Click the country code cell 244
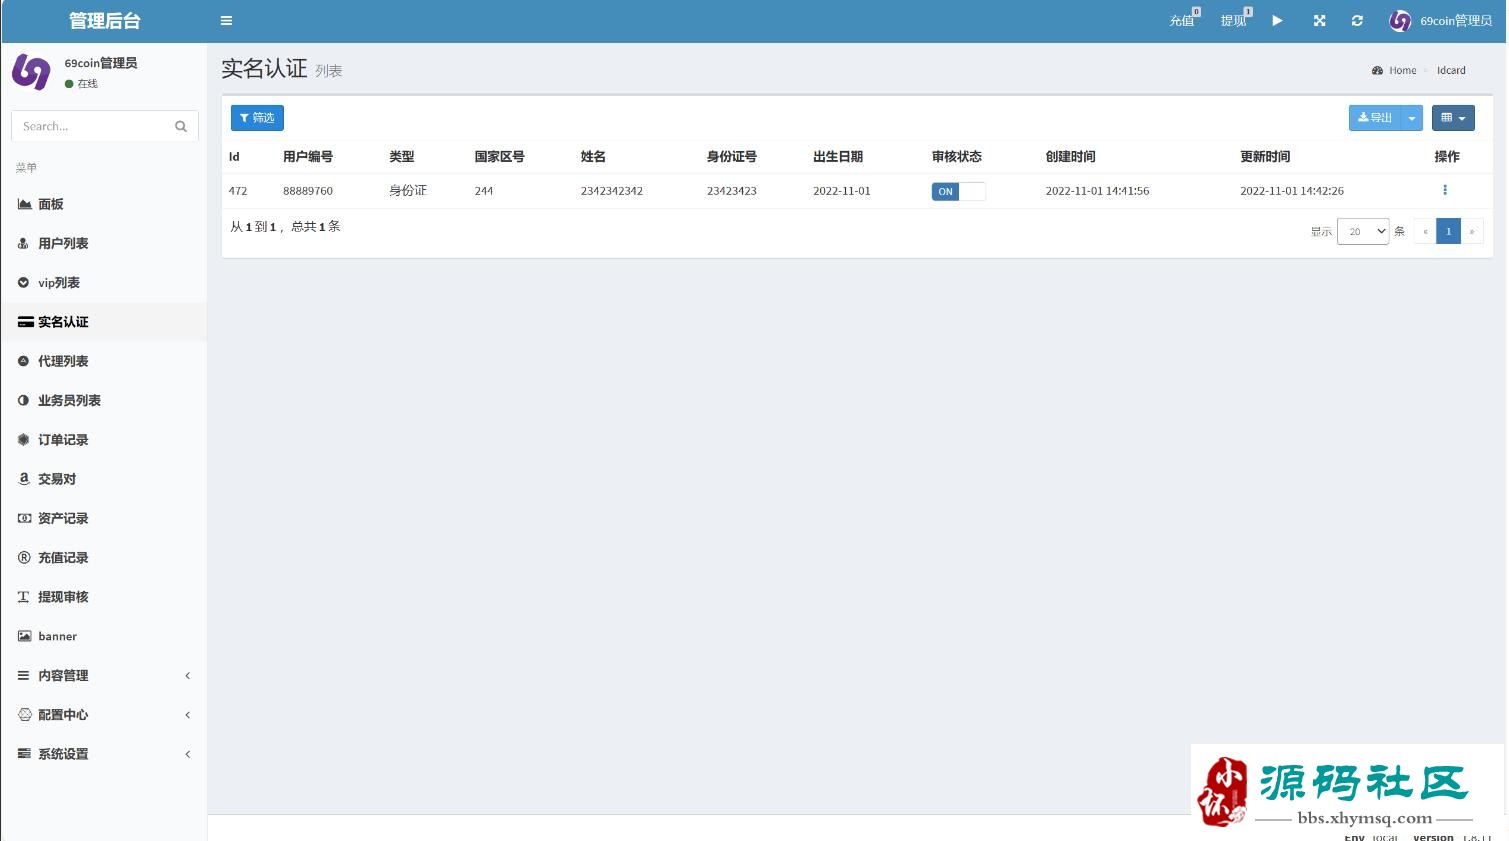This screenshot has width=1509, height=841. [484, 191]
